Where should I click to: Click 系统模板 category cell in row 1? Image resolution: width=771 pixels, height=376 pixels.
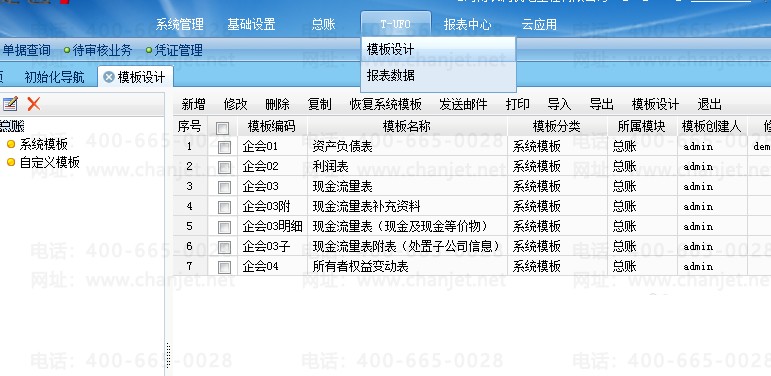(x=557, y=146)
